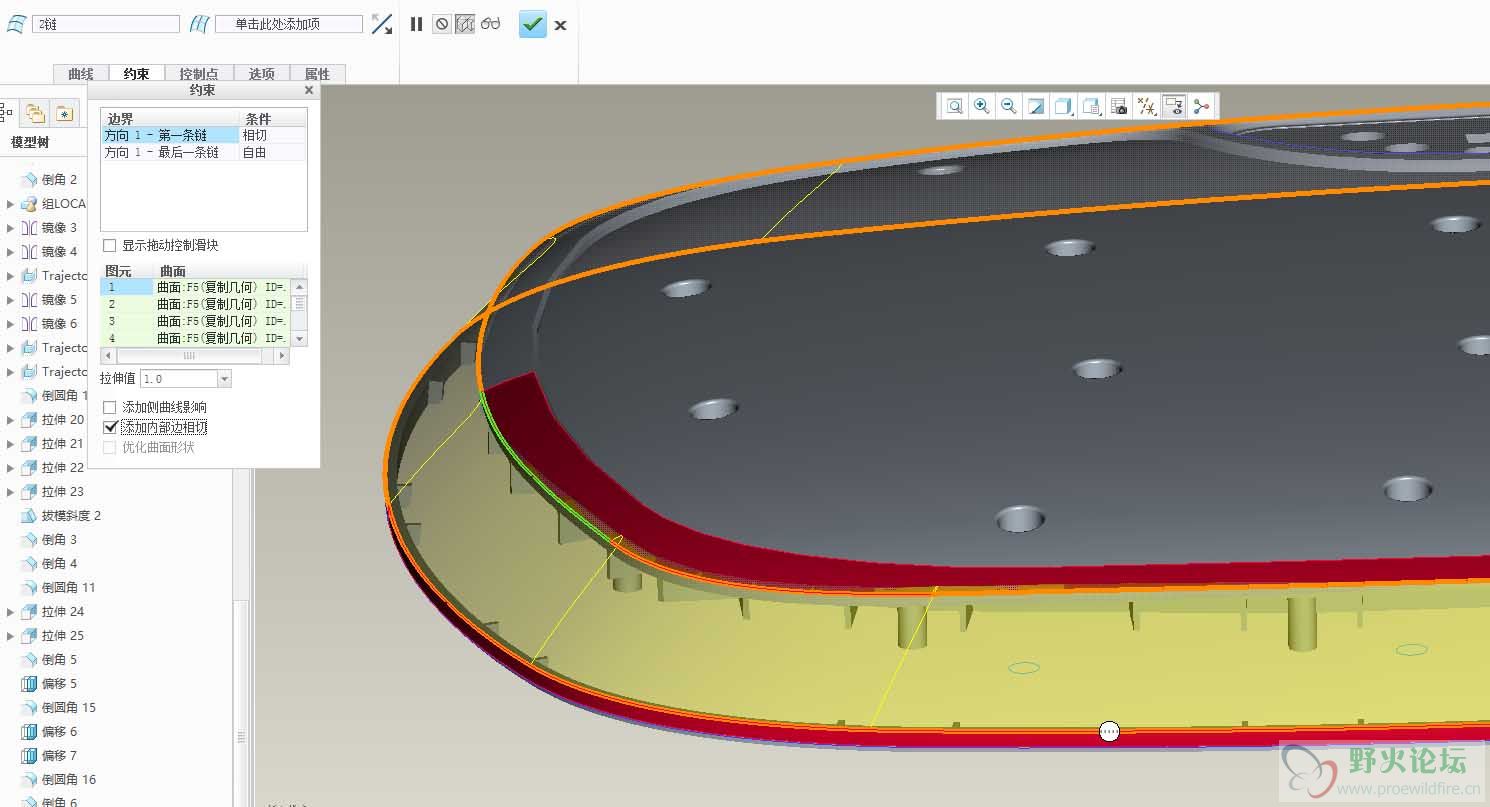Toggle the spin center icon
The height and width of the screenshot is (807, 1490).
tap(1201, 106)
